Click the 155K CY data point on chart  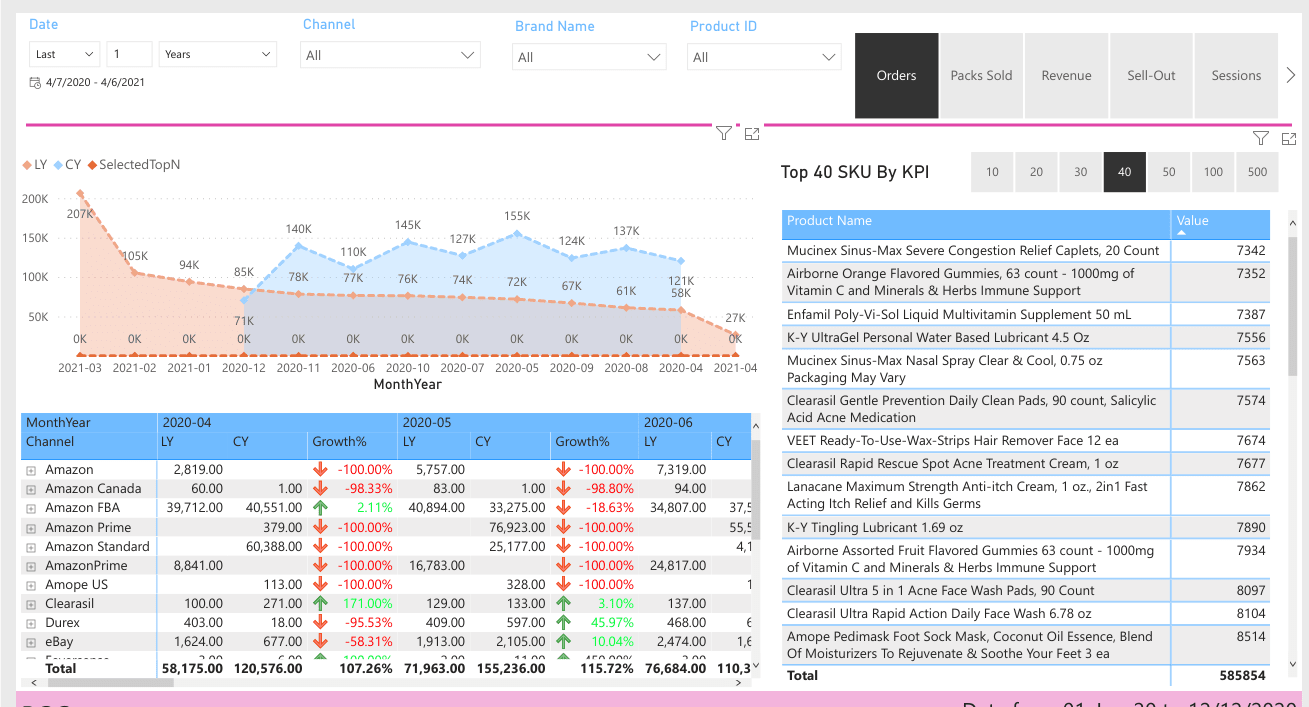coord(517,234)
